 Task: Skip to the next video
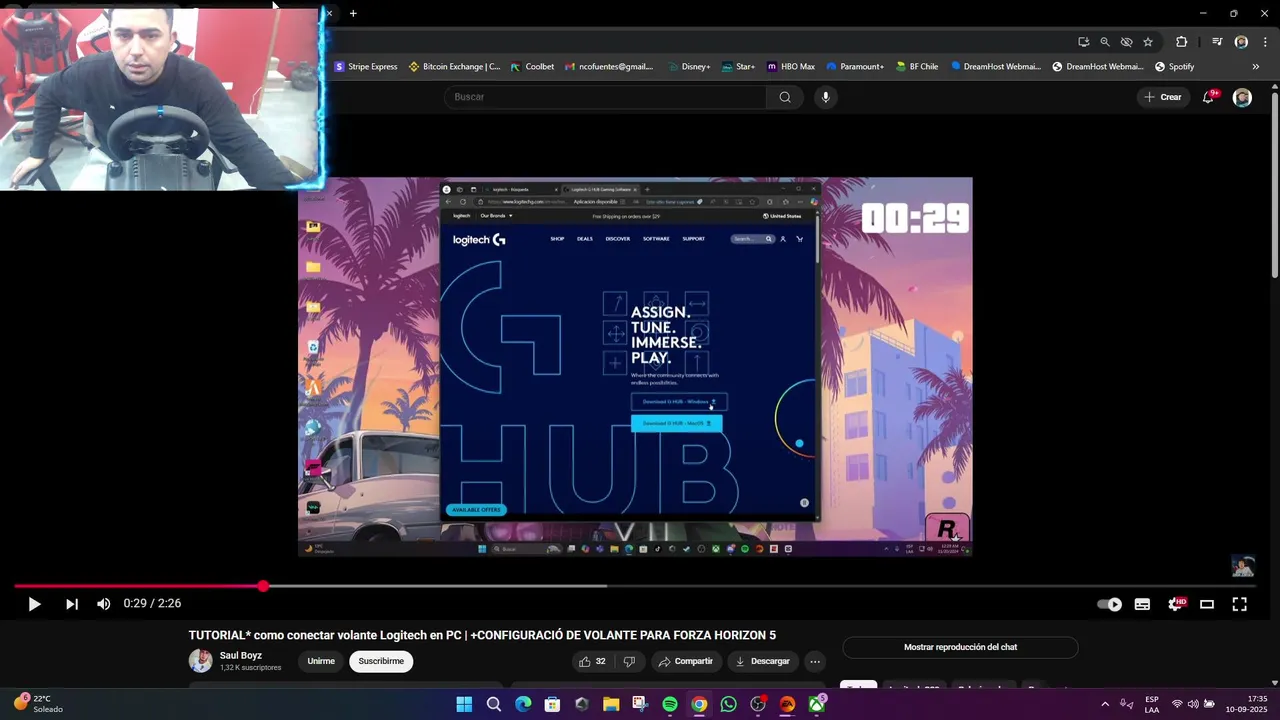[x=71, y=604]
